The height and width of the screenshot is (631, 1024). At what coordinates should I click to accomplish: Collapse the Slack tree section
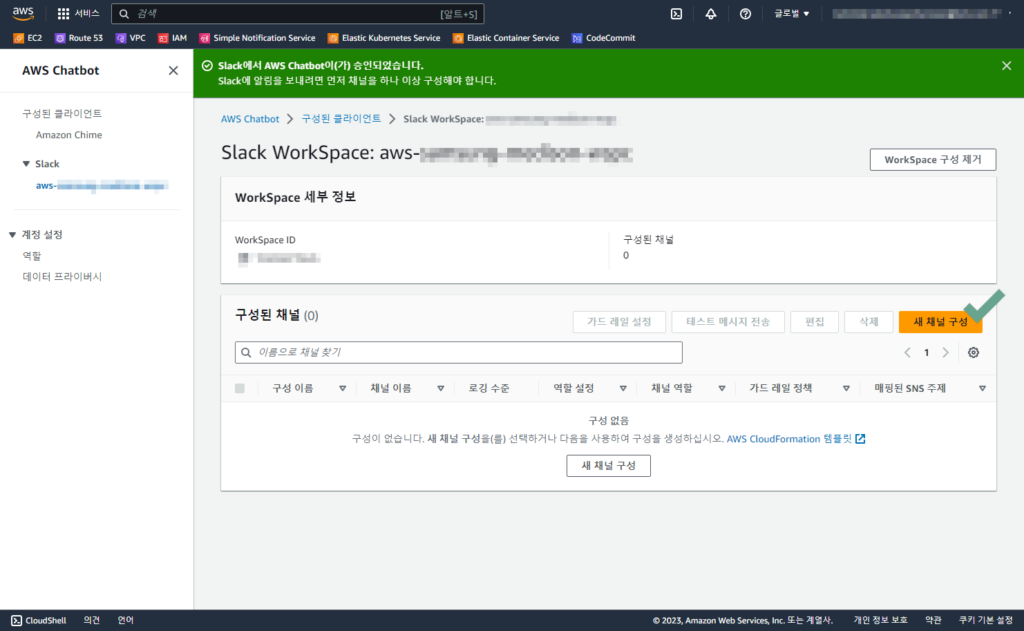(x=26, y=163)
